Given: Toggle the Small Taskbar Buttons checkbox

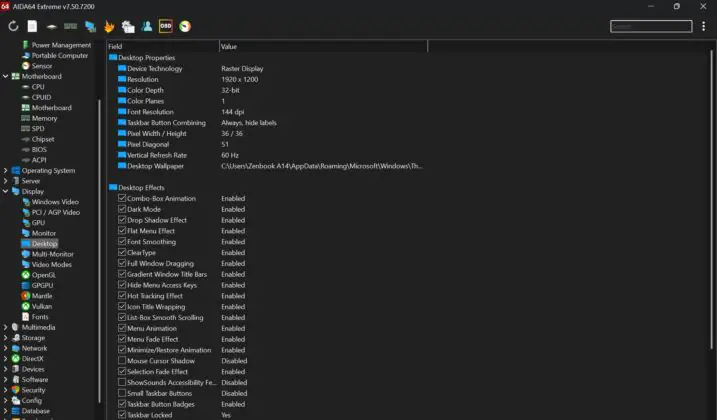Looking at the screenshot, I should 122,393.
